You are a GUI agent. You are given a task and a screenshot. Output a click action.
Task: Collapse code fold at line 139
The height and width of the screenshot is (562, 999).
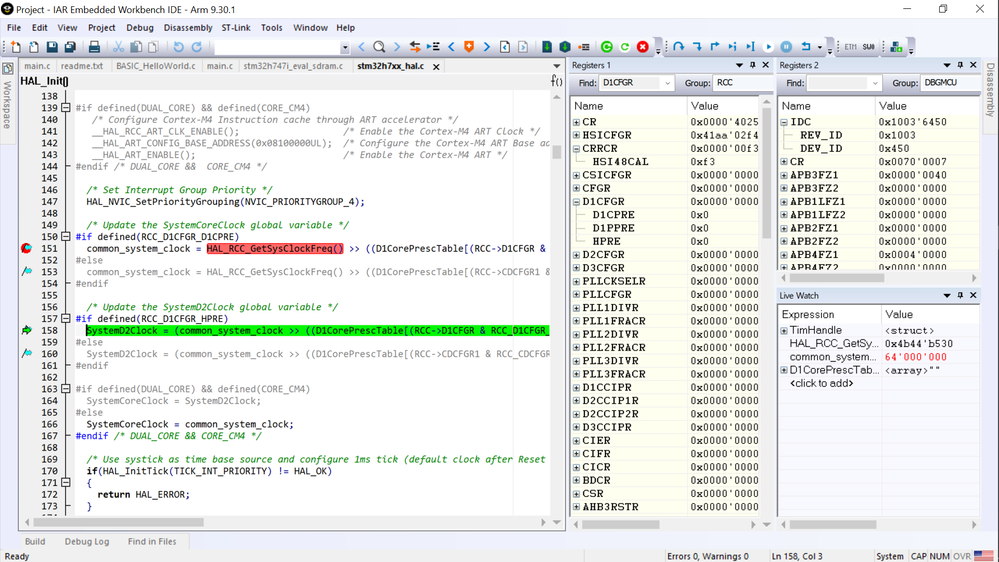(x=65, y=108)
